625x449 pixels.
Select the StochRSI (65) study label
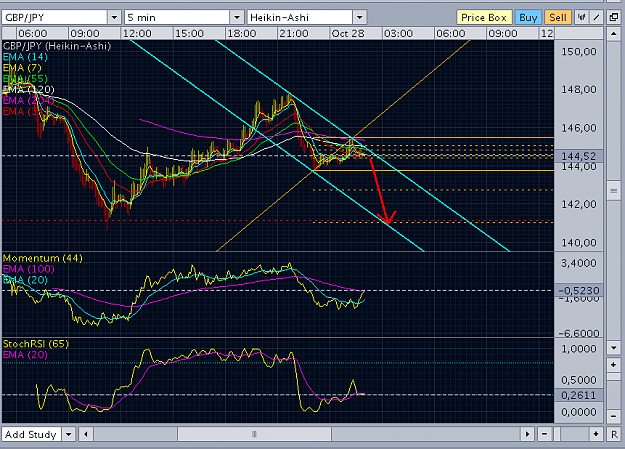36,344
